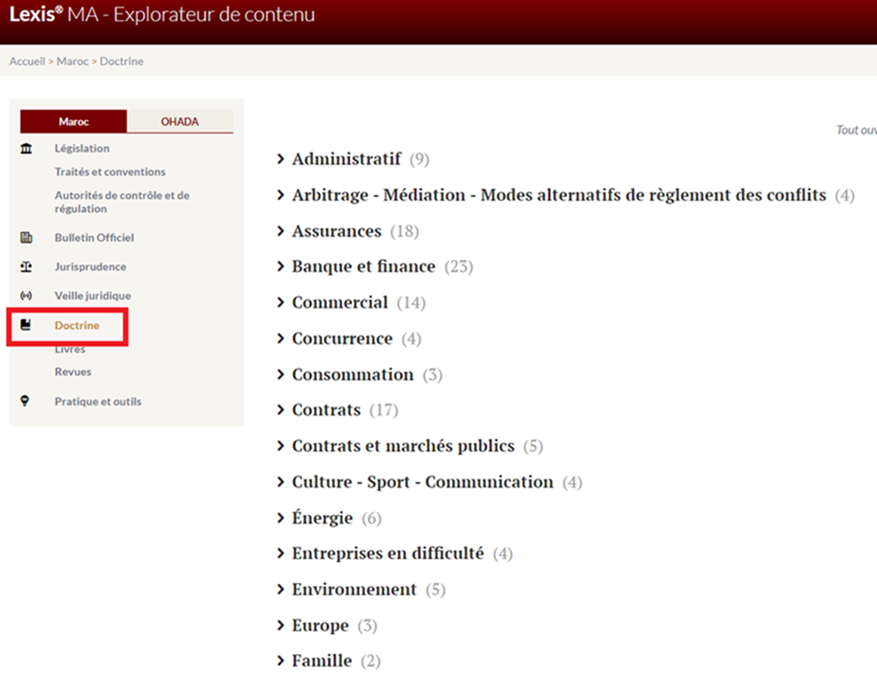The height and width of the screenshot is (686, 877).
Task: Open Veille juridique section
Action: pyautogui.click(x=93, y=296)
